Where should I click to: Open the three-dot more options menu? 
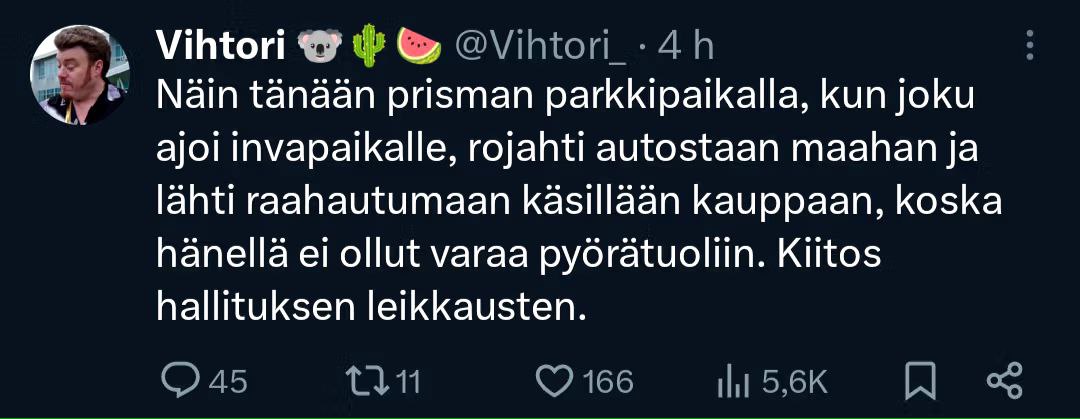(x=1029, y=45)
